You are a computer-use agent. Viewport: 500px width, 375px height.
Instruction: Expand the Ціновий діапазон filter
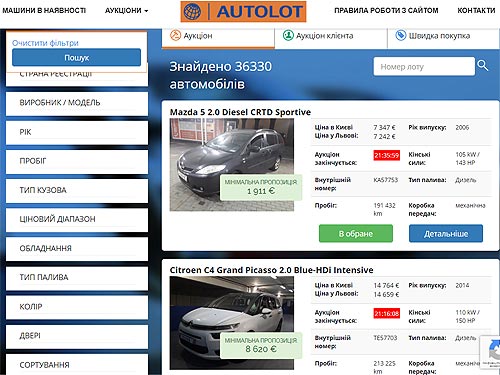pos(77,220)
